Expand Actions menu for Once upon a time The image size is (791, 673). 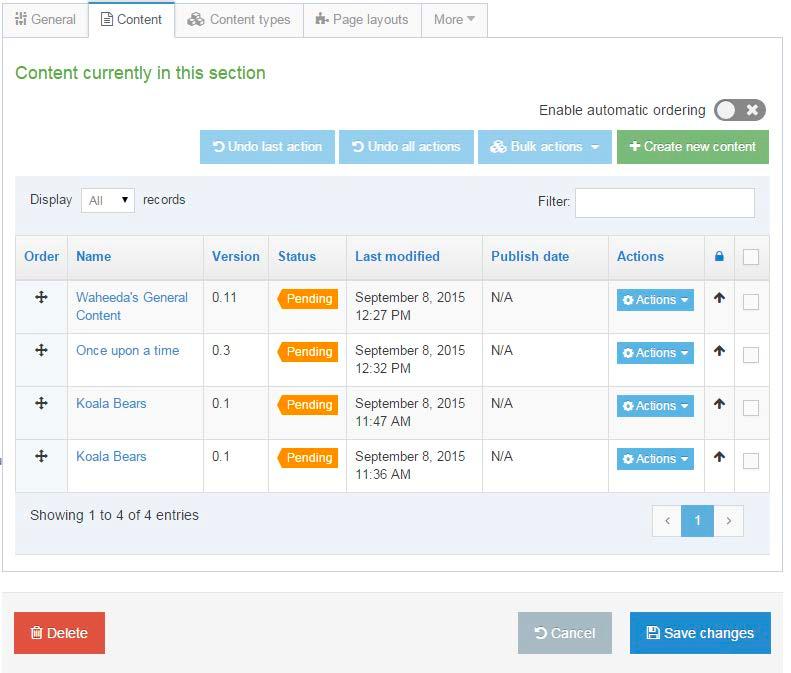pyautogui.click(x=655, y=353)
